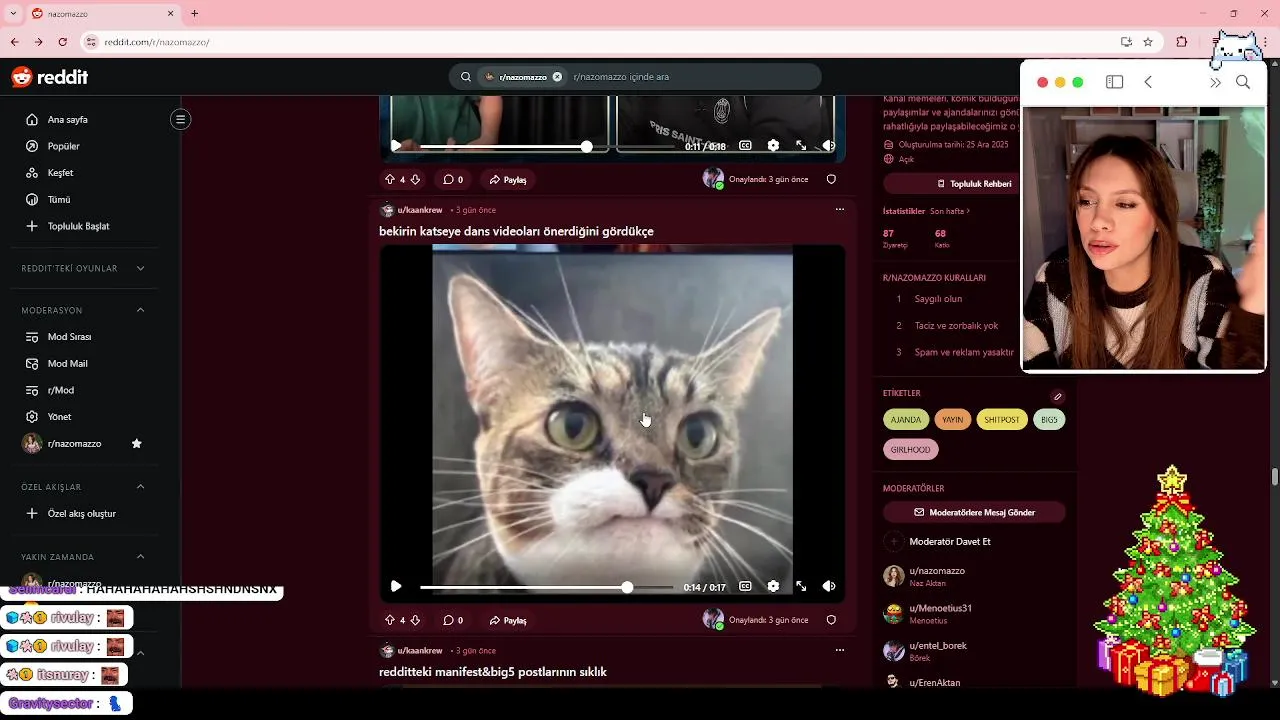Collapse the ÖZEL AKIŞLAR section
The width and height of the screenshot is (1280, 720).
[140, 487]
